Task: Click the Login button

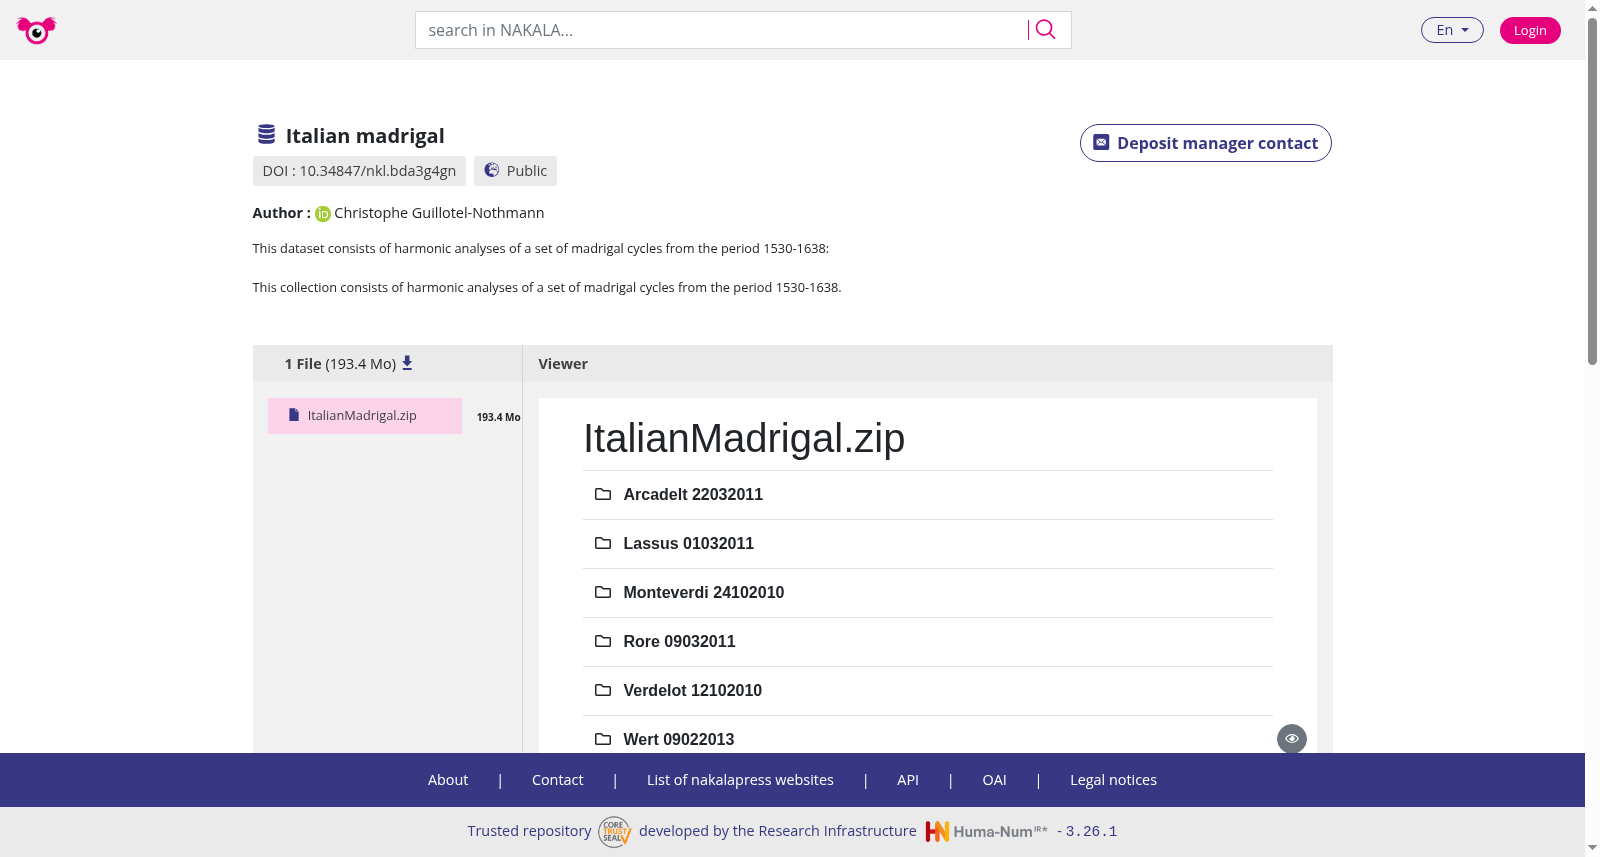Action: pyautogui.click(x=1530, y=30)
